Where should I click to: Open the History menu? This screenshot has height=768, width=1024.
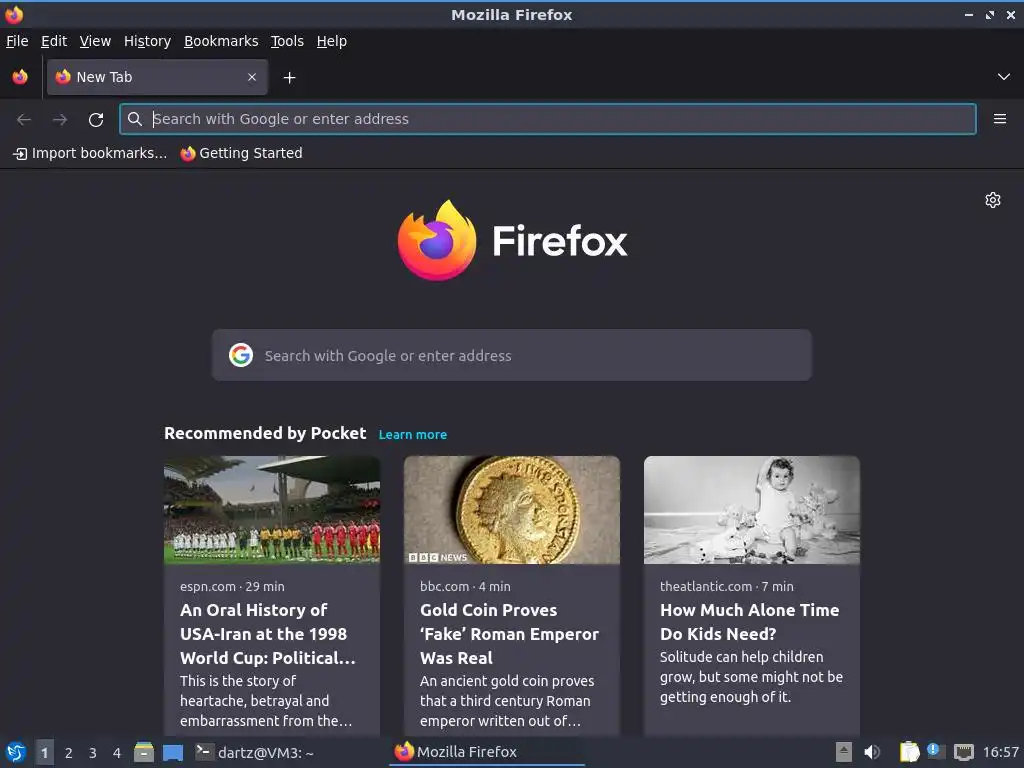pyautogui.click(x=147, y=41)
